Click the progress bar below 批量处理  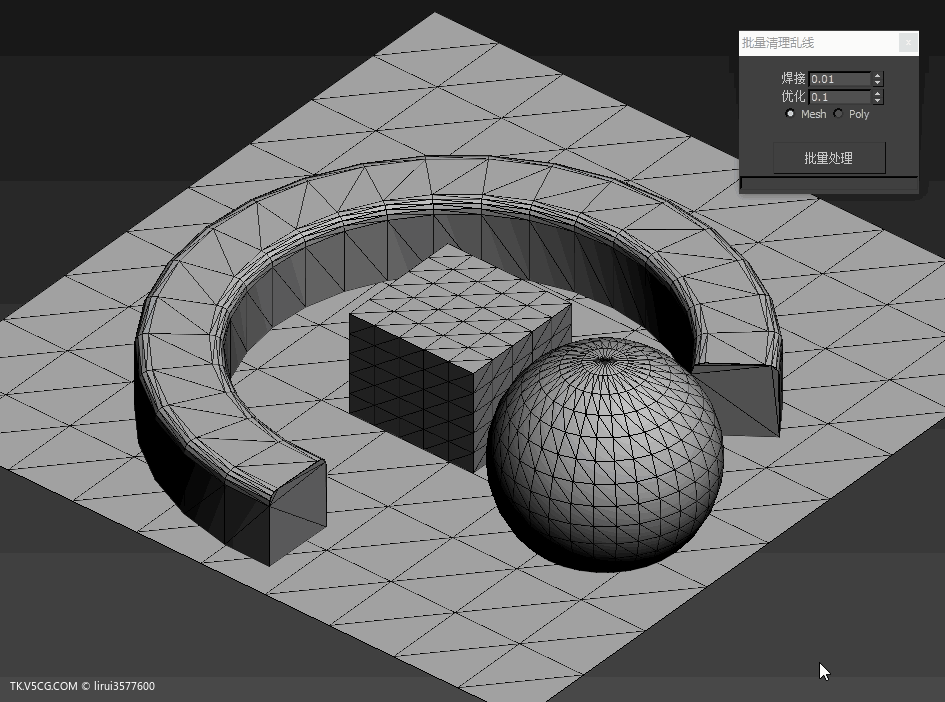pyautogui.click(x=829, y=184)
